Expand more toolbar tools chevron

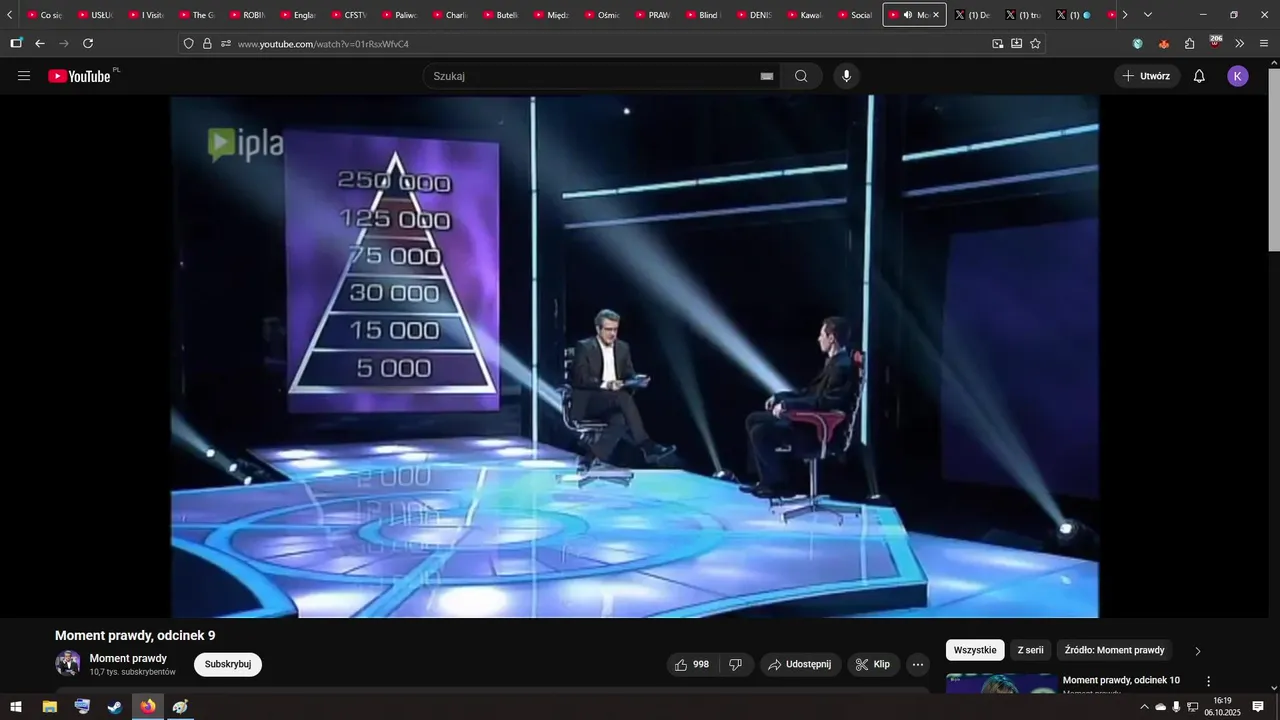tap(1240, 44)
